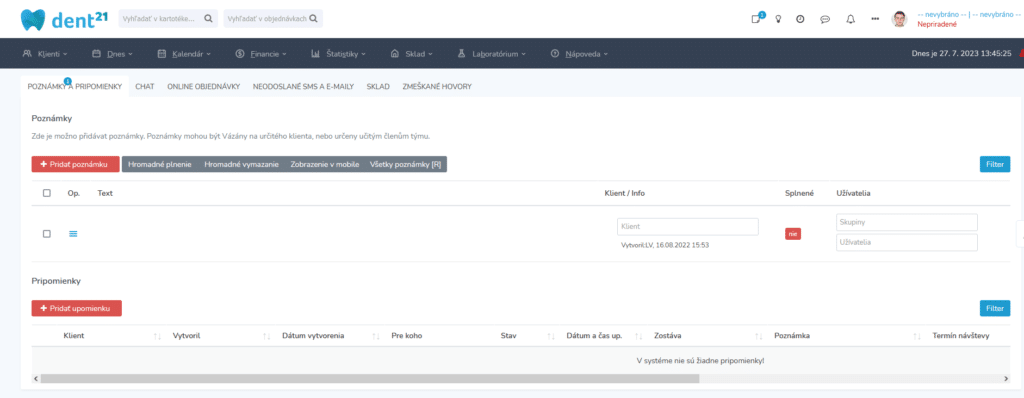Switch to the Poznámky a pripomienky tab
Screen dimensions: 1024x398
coord(74,86)
